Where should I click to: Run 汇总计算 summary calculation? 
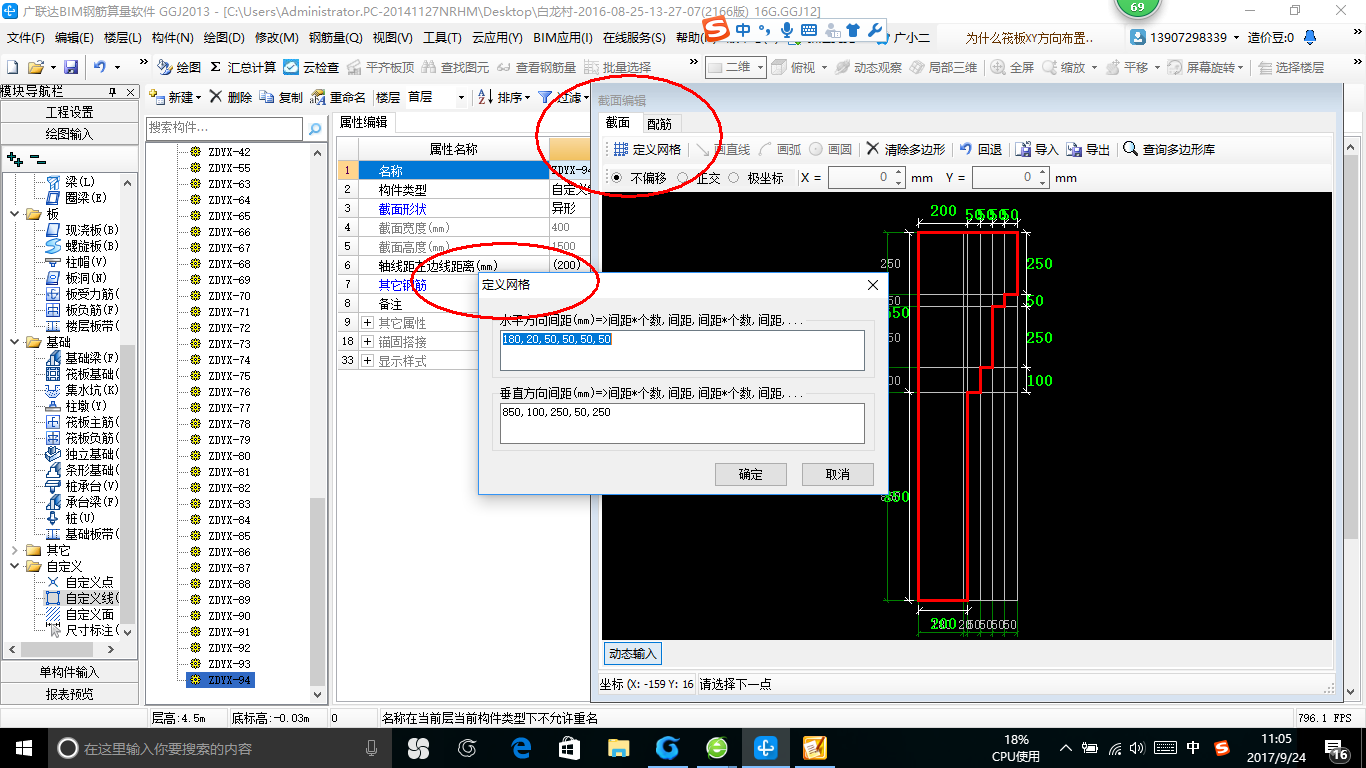[243, 67]
